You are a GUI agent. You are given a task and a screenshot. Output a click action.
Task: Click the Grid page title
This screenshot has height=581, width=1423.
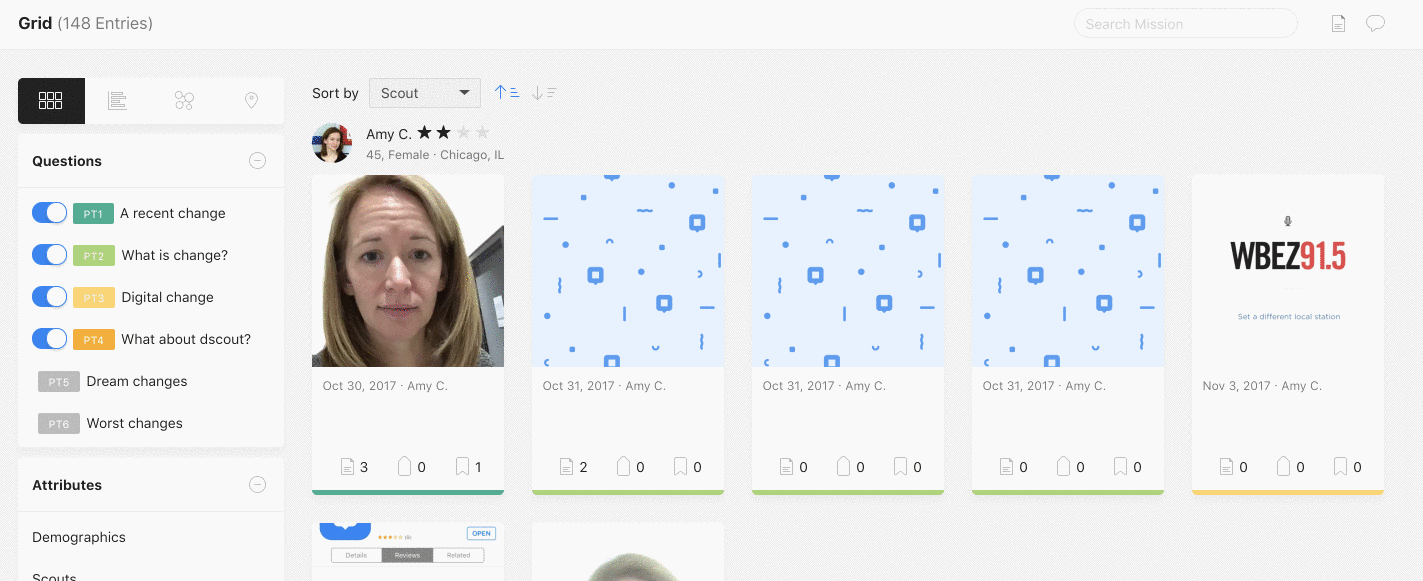(x=35, y=23)
